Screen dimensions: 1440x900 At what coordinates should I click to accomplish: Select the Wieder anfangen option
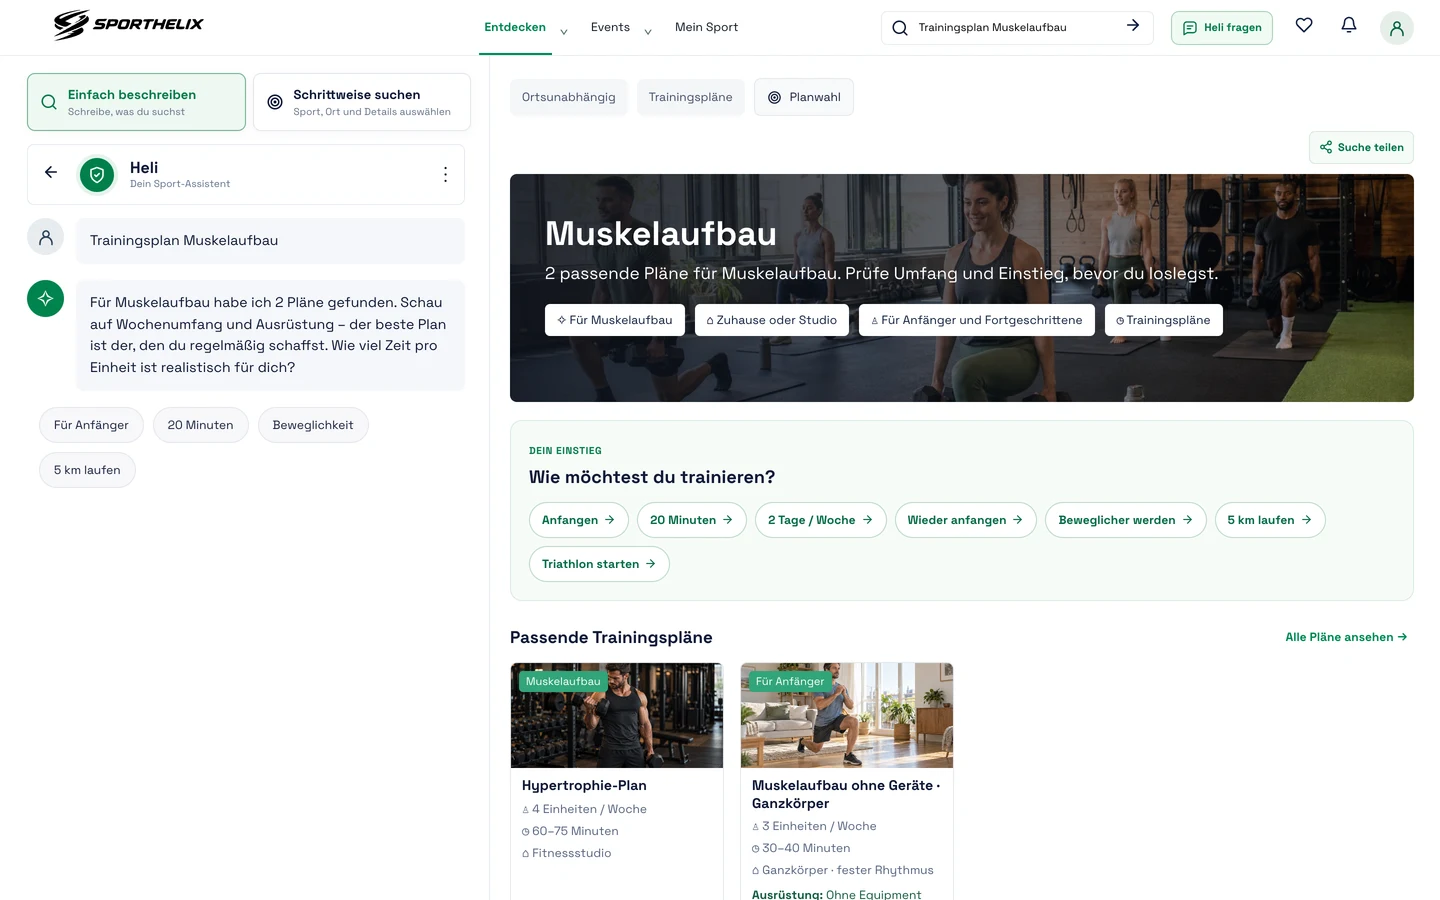point(966,520)
